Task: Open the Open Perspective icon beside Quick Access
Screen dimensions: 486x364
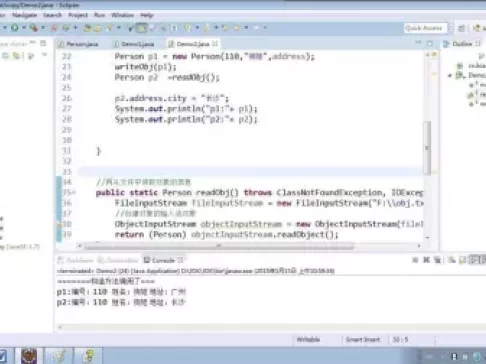Action: (x=462, y=28)
